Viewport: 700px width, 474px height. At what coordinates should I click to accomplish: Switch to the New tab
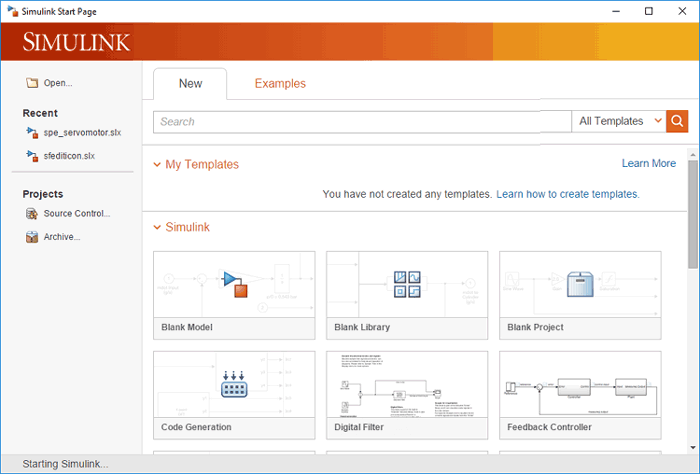(190, 83)
